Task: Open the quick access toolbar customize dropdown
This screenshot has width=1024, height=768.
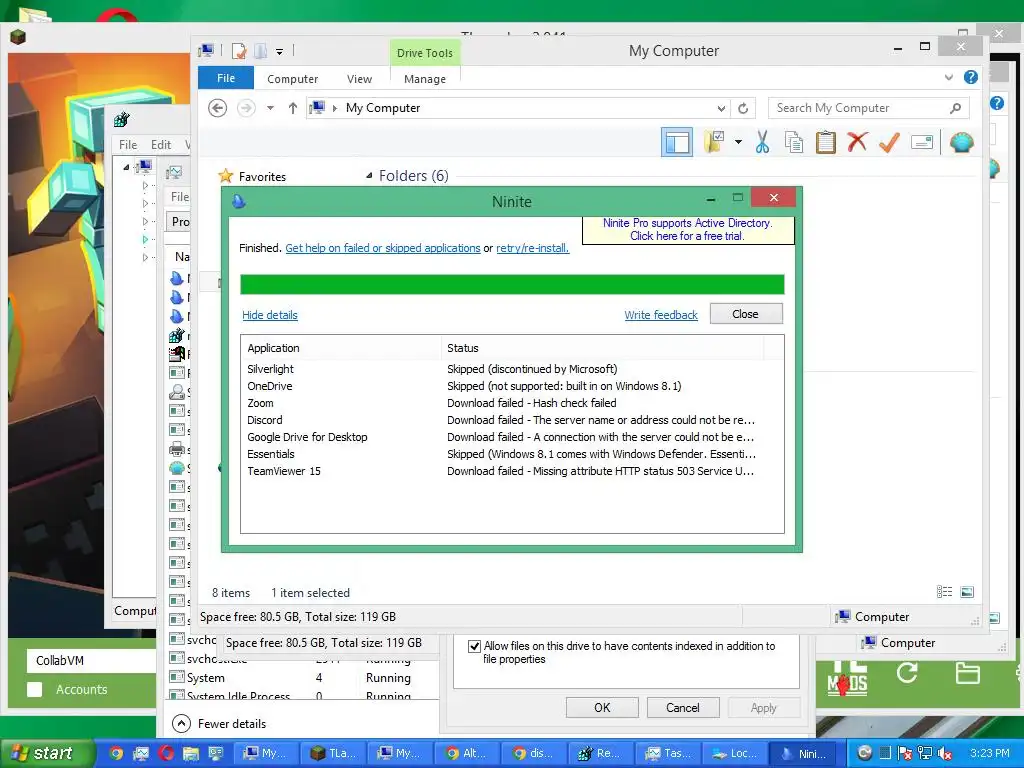Action: [279, 52]
